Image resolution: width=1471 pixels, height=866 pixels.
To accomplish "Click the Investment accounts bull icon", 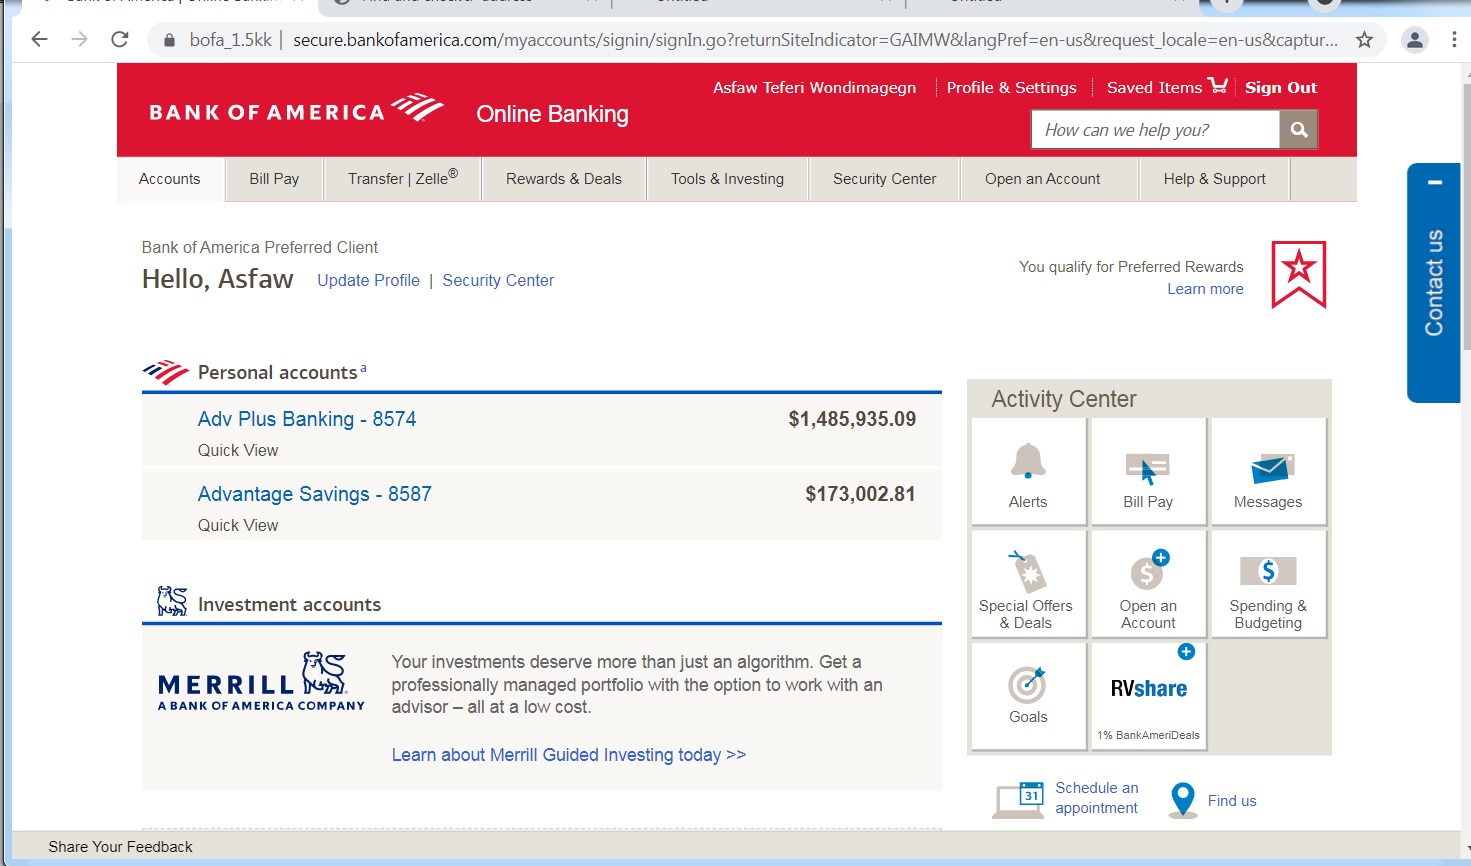I will coord(172,601).
